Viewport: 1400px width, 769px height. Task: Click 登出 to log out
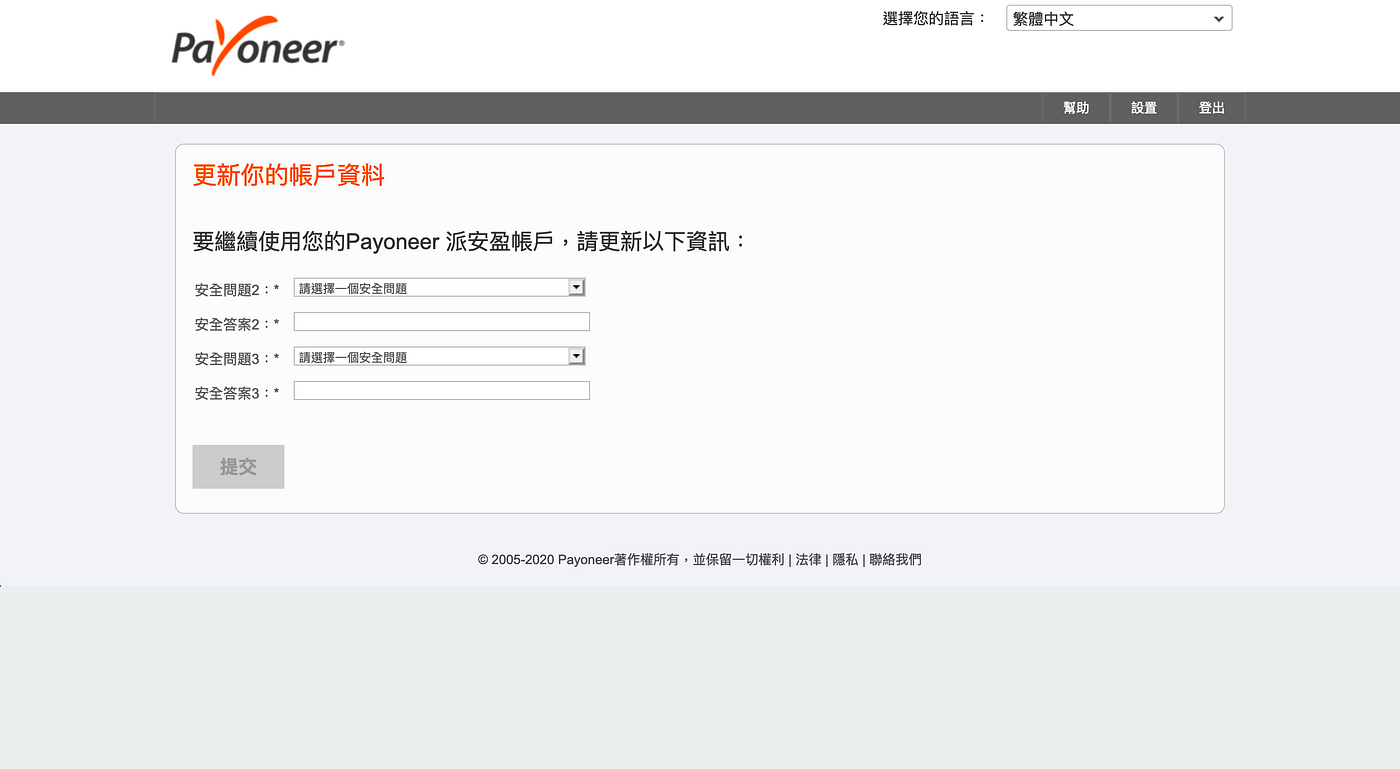pos(1212,108)
